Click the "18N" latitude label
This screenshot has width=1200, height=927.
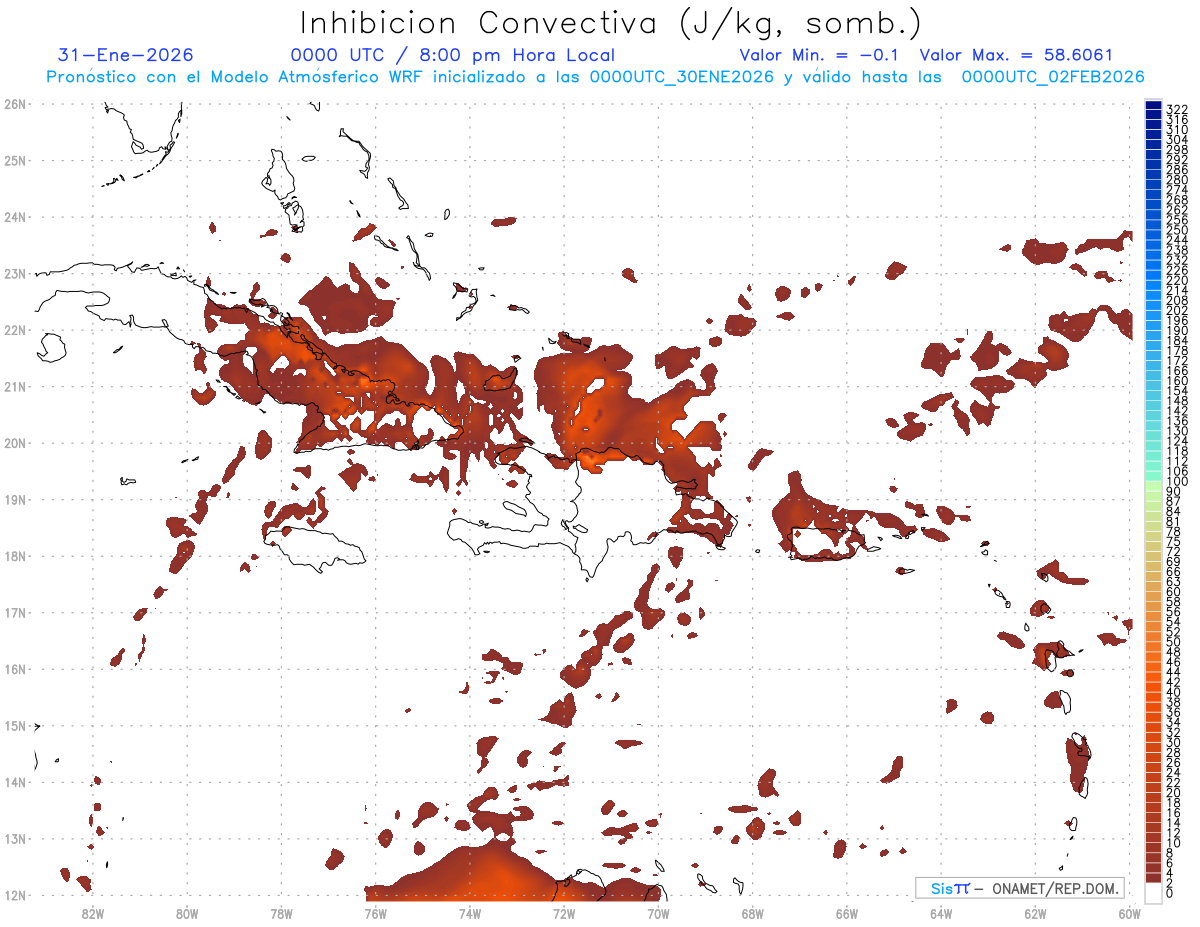(x=14, y=556)
